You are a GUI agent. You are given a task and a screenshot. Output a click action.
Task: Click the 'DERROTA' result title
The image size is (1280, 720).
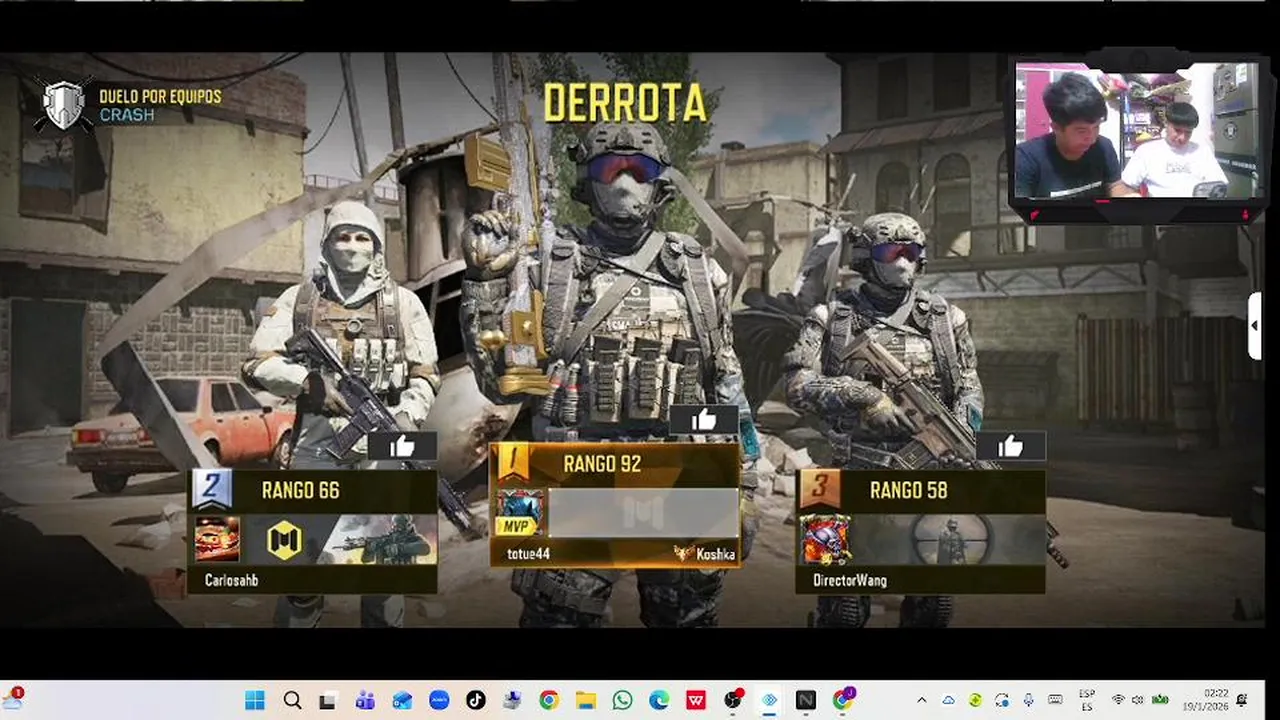(625, 103)
